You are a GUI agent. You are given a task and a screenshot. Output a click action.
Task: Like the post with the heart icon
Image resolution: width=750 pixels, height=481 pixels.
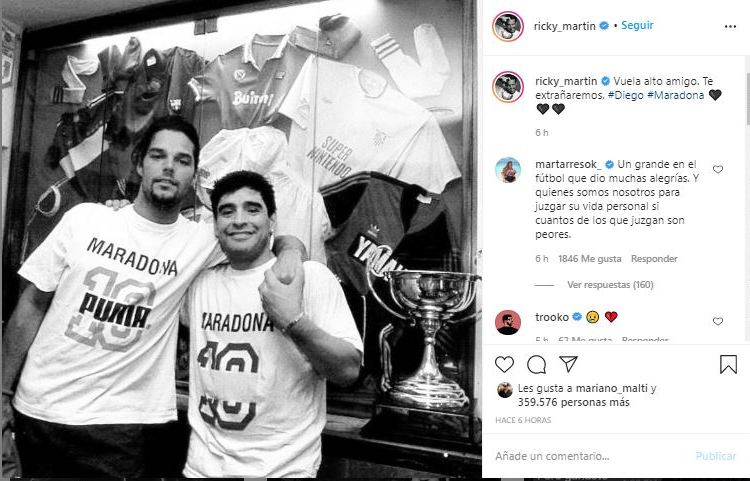(504, 364)
